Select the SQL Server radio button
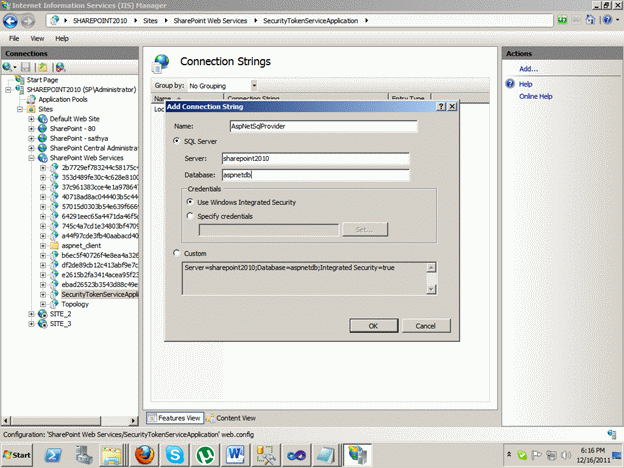 pos(176,141)
